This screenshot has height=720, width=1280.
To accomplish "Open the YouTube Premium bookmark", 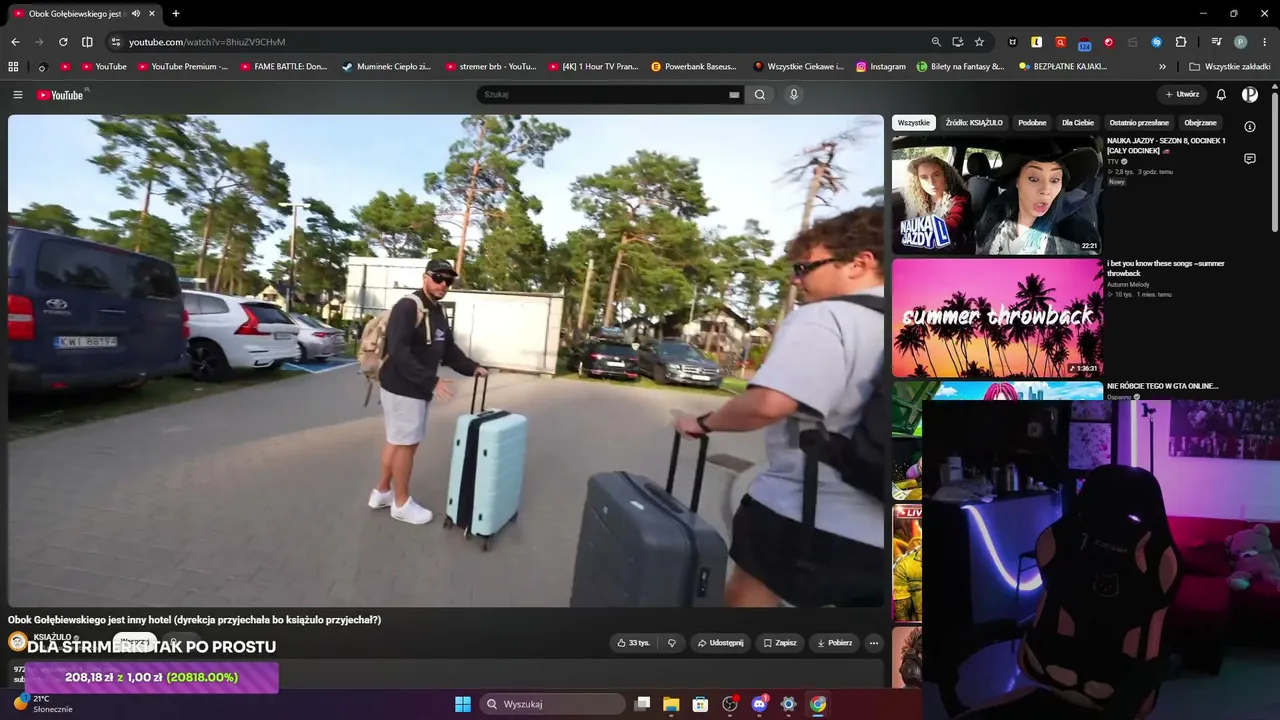I will [x=183, y=67].
